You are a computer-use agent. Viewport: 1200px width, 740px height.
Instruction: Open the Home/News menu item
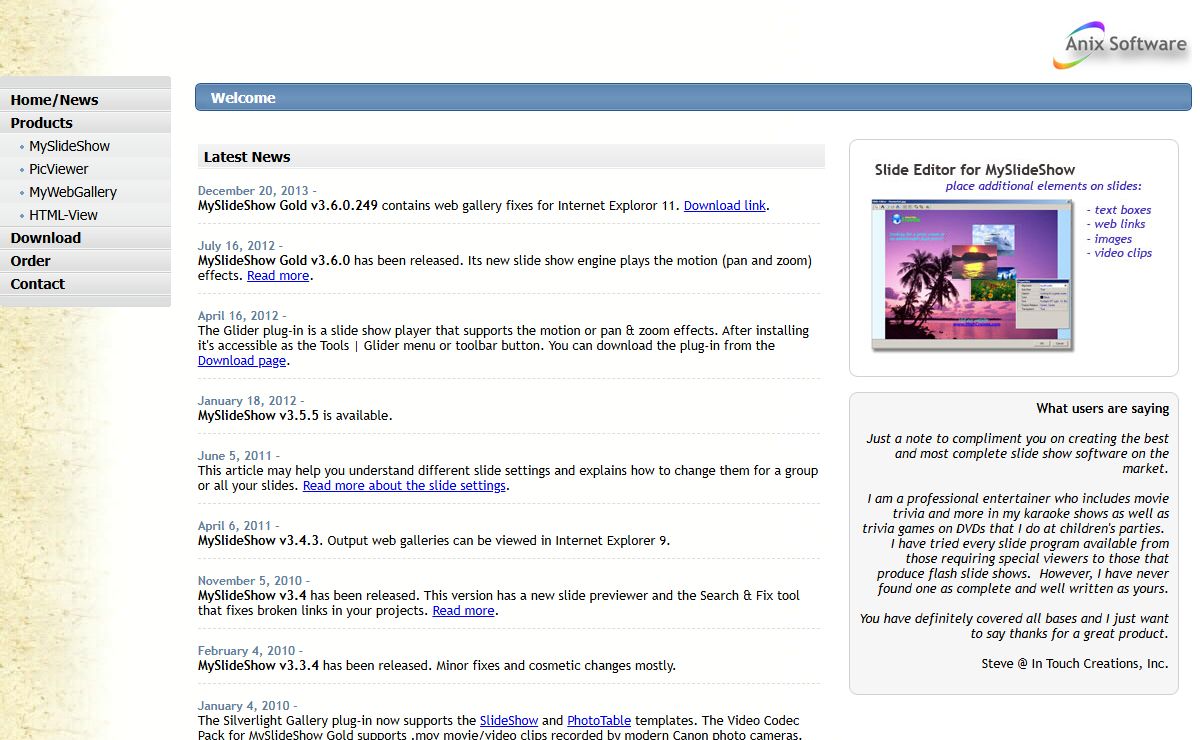pos(54,100)
